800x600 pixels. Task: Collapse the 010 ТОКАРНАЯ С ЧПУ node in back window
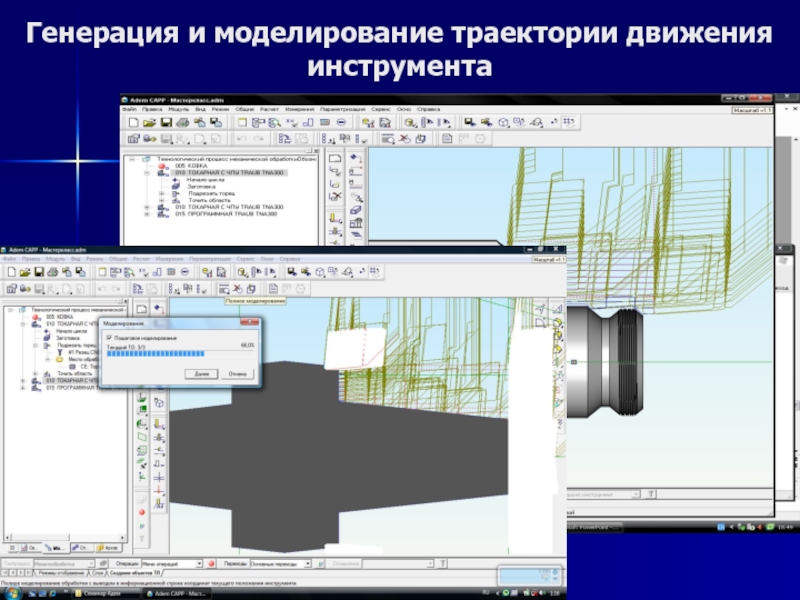[x=147, y=172]
